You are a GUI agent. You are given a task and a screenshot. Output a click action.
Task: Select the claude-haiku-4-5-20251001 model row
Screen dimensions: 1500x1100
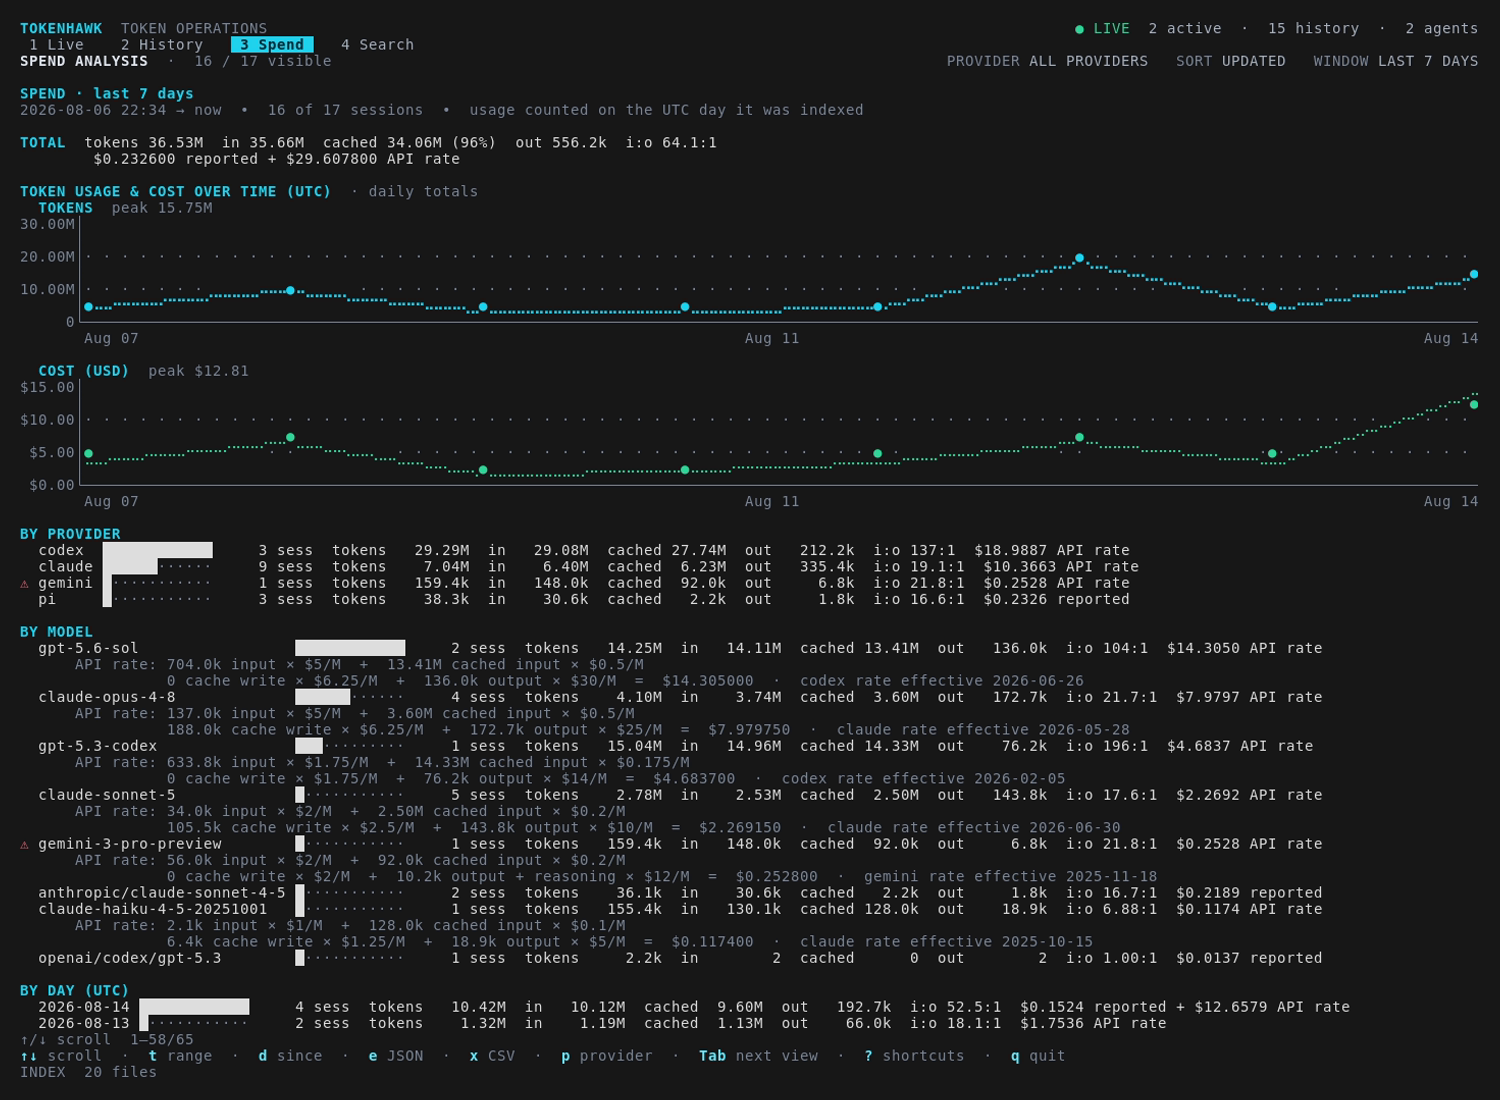[680, 910]
